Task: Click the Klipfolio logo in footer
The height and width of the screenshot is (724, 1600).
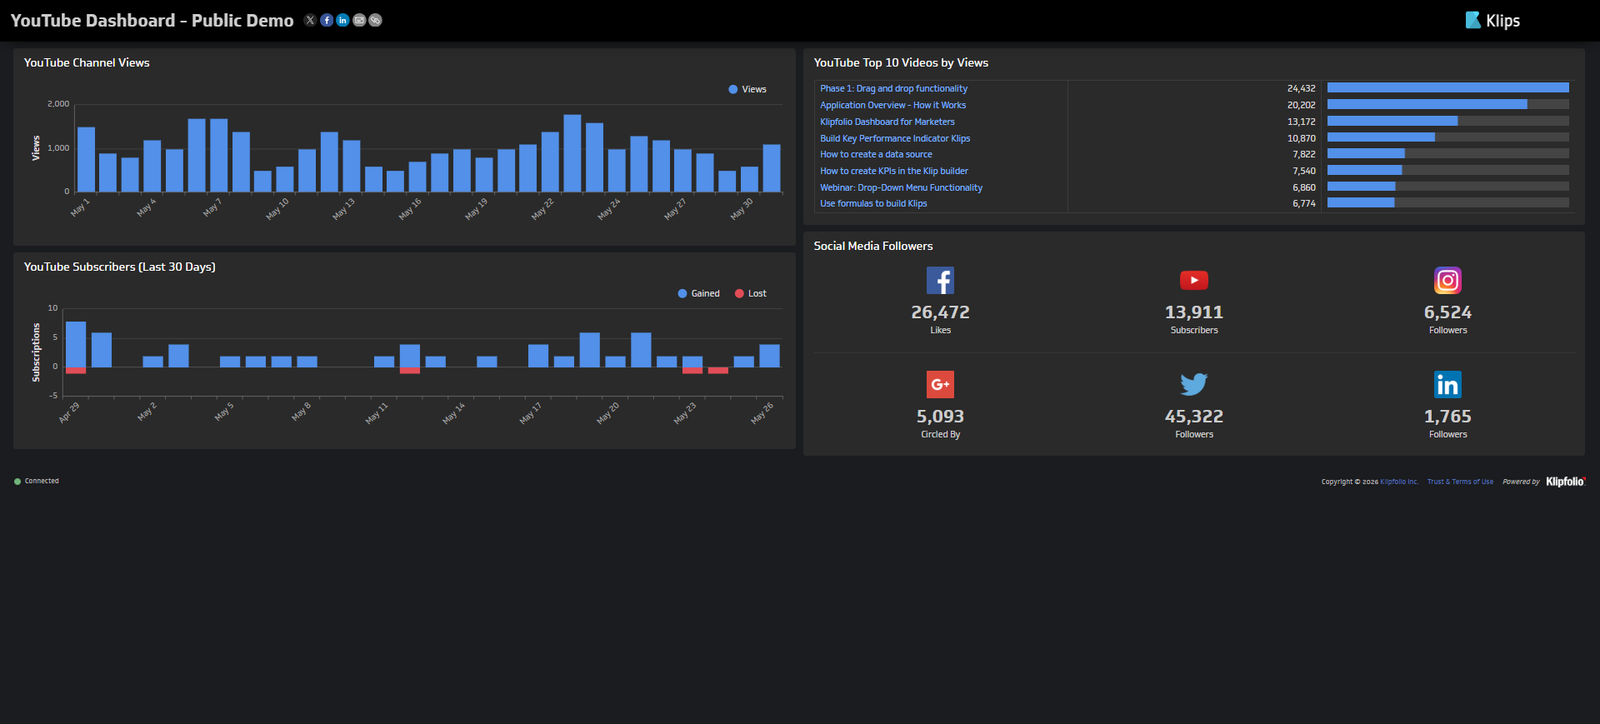Action: point(1566,481)
